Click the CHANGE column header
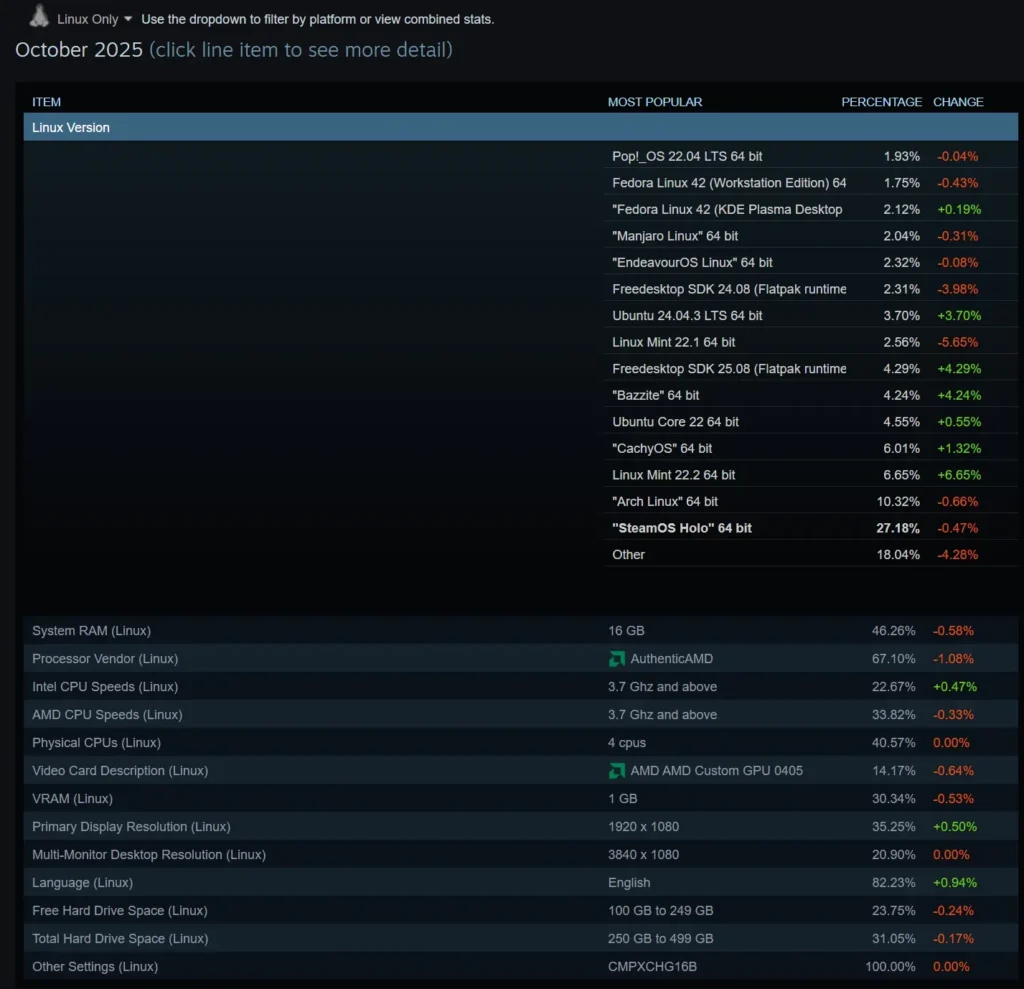 [958, 102]
